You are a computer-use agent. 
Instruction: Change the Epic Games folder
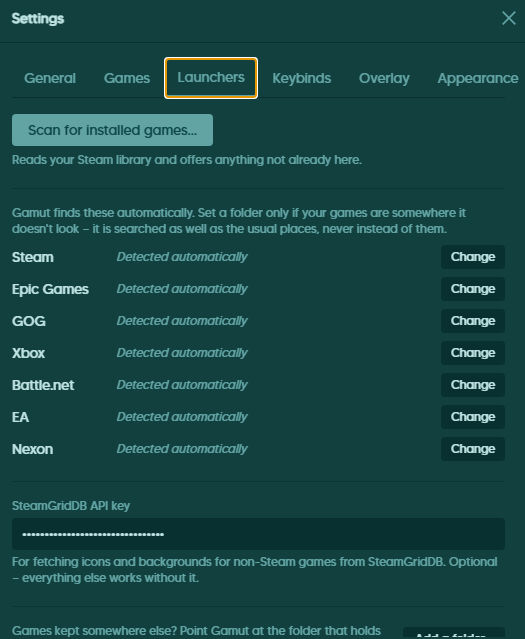473,289
